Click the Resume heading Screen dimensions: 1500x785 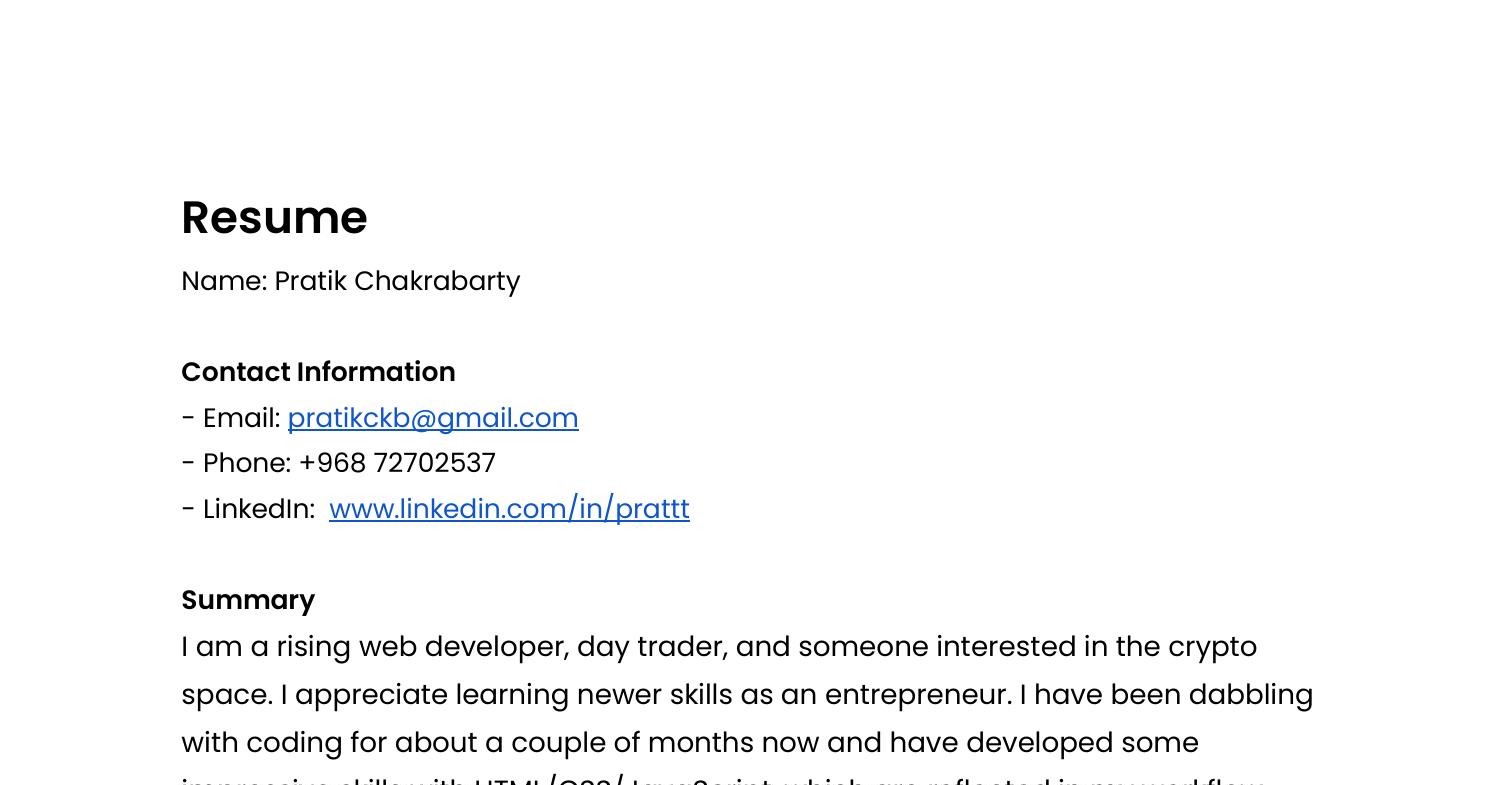274,218
